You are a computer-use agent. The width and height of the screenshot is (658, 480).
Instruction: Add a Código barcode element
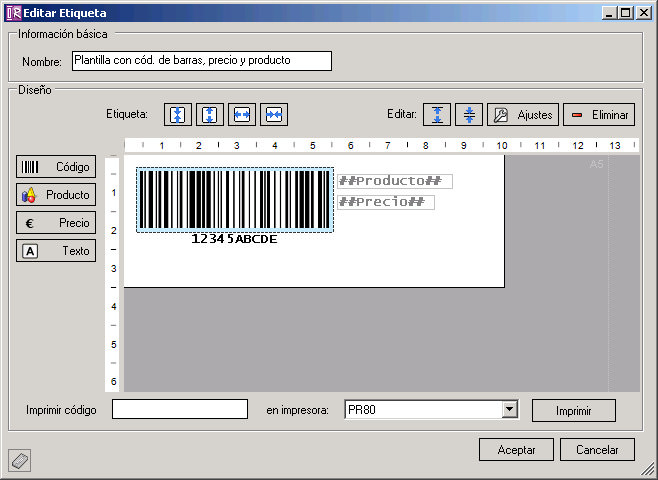[x=56, y=167]
